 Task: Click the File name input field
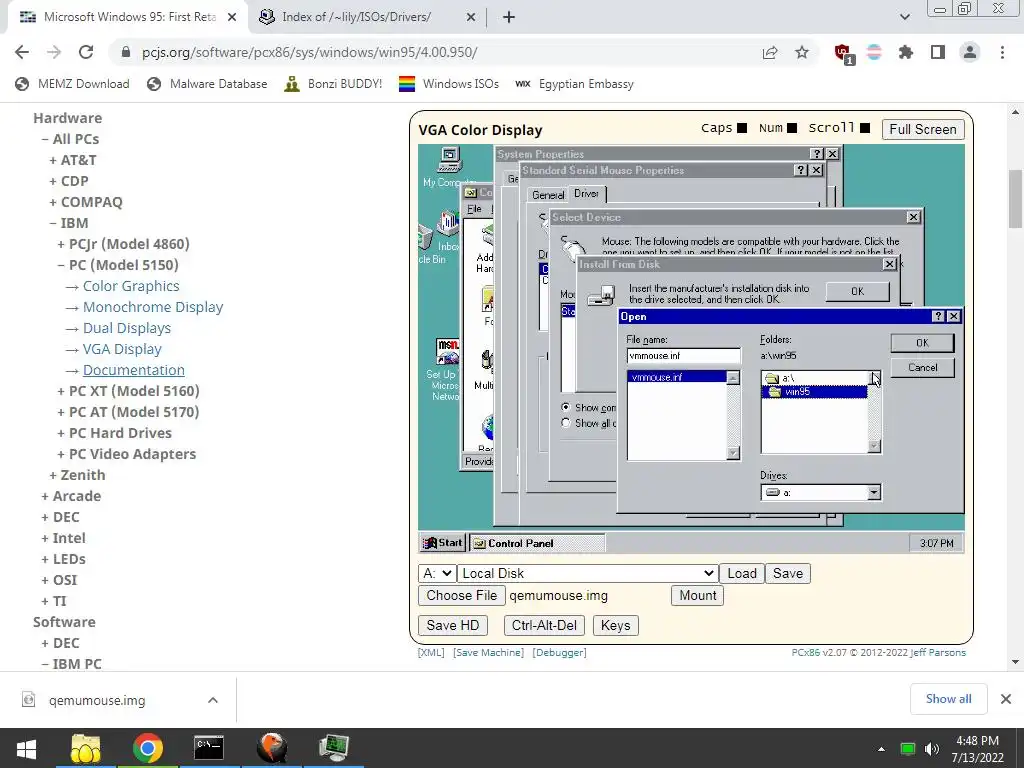click(683, 356)
